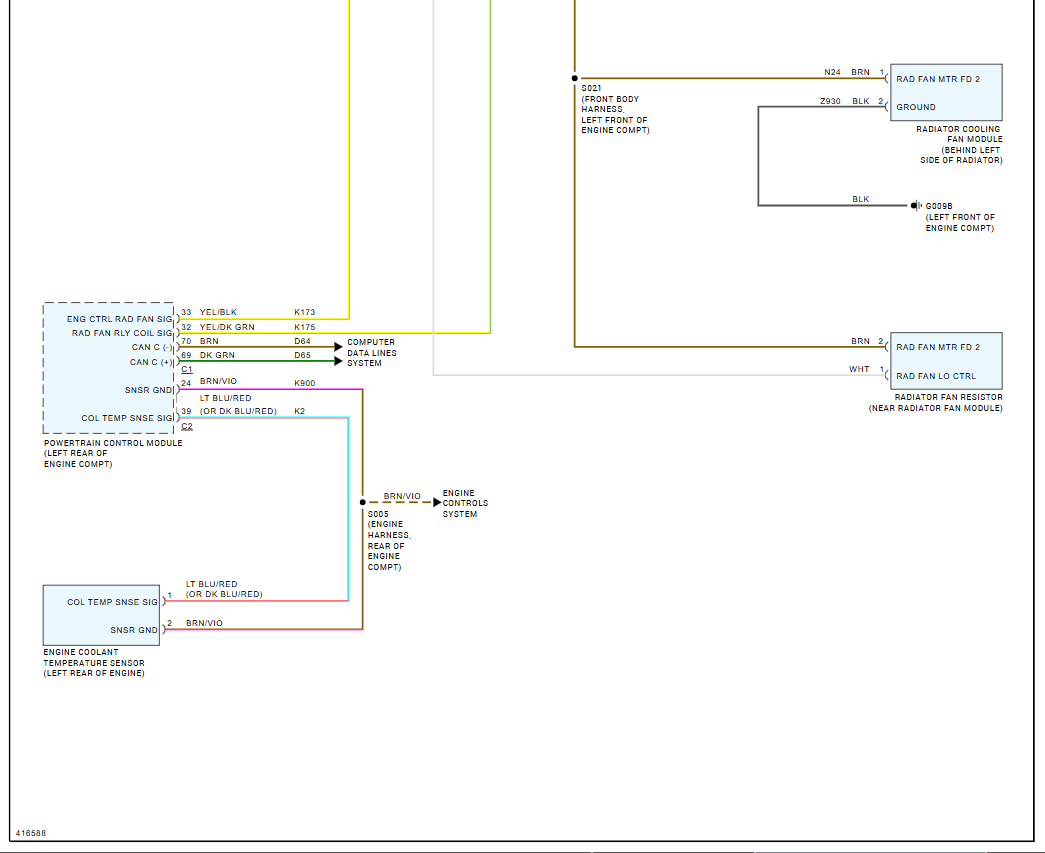The height and width of the screenshot is (853, 1045).
Task: Open the Computer Data Lines System reference
Action: [371, 352]
